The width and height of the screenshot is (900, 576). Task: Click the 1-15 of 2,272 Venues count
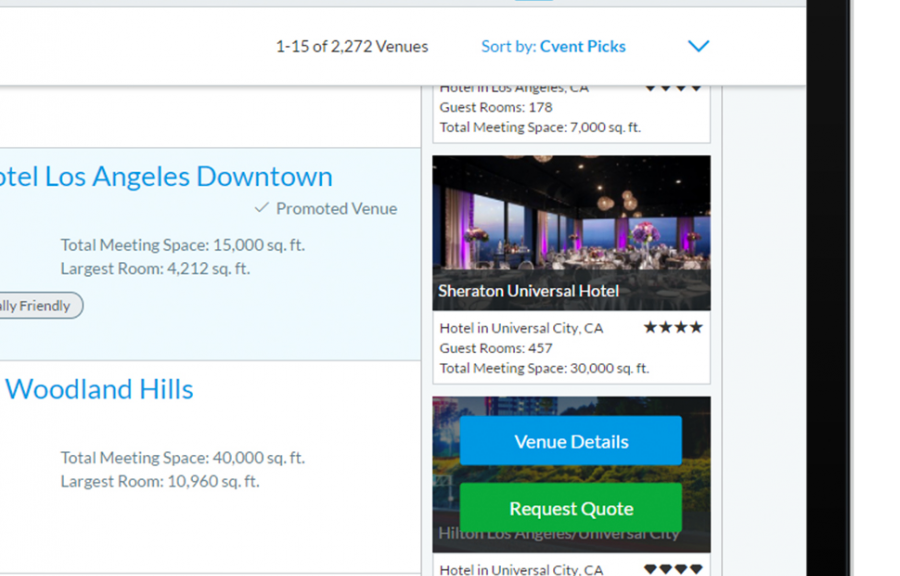pyautogui.click(x=352, y=46)
